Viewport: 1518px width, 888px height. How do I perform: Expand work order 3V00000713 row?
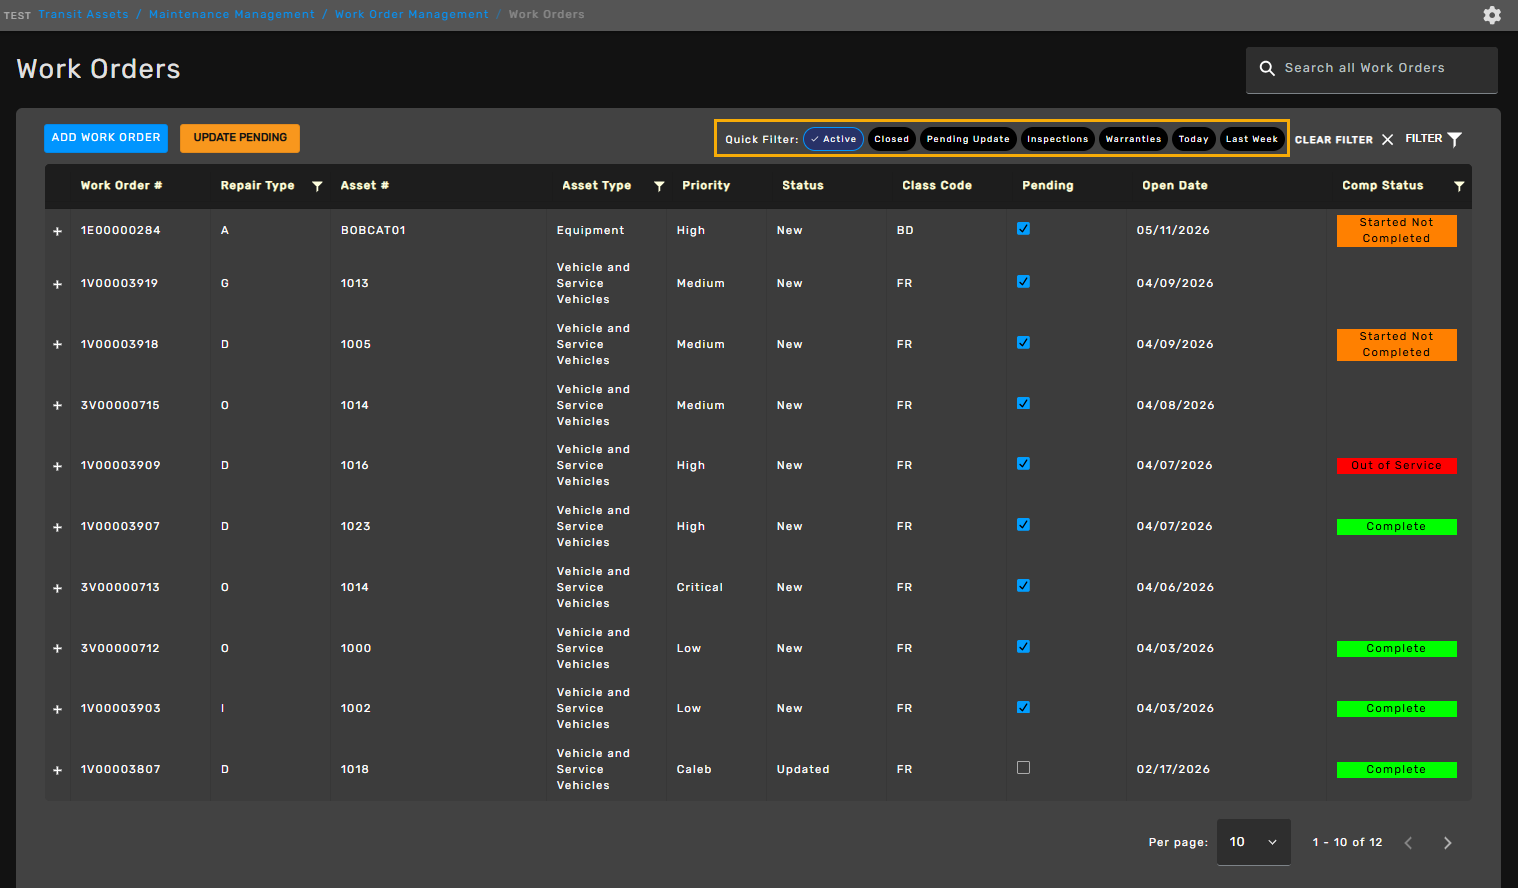57,588
